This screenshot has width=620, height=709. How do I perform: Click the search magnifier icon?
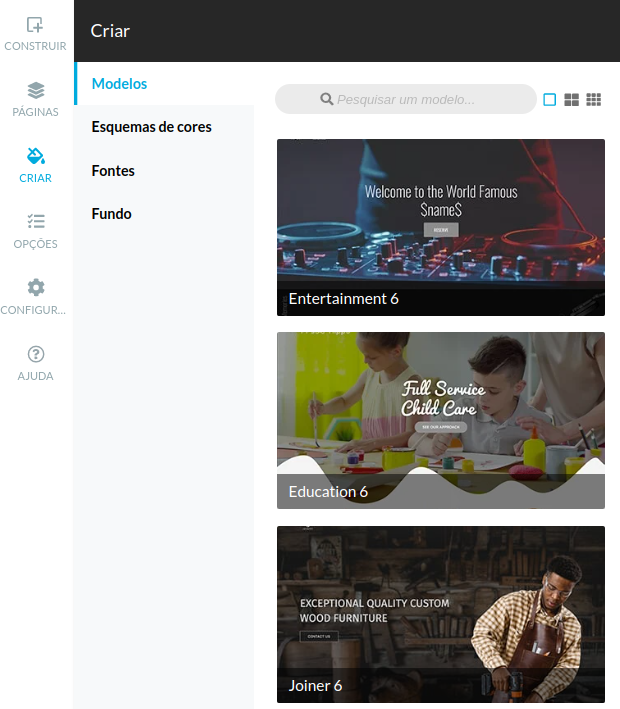[326, 100]
